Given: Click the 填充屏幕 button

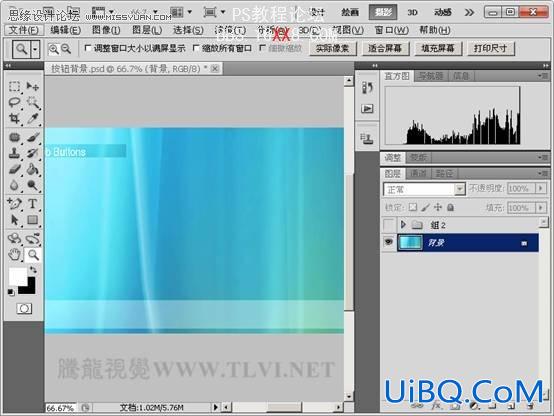Looking at the screenshot, I should 438,48.
